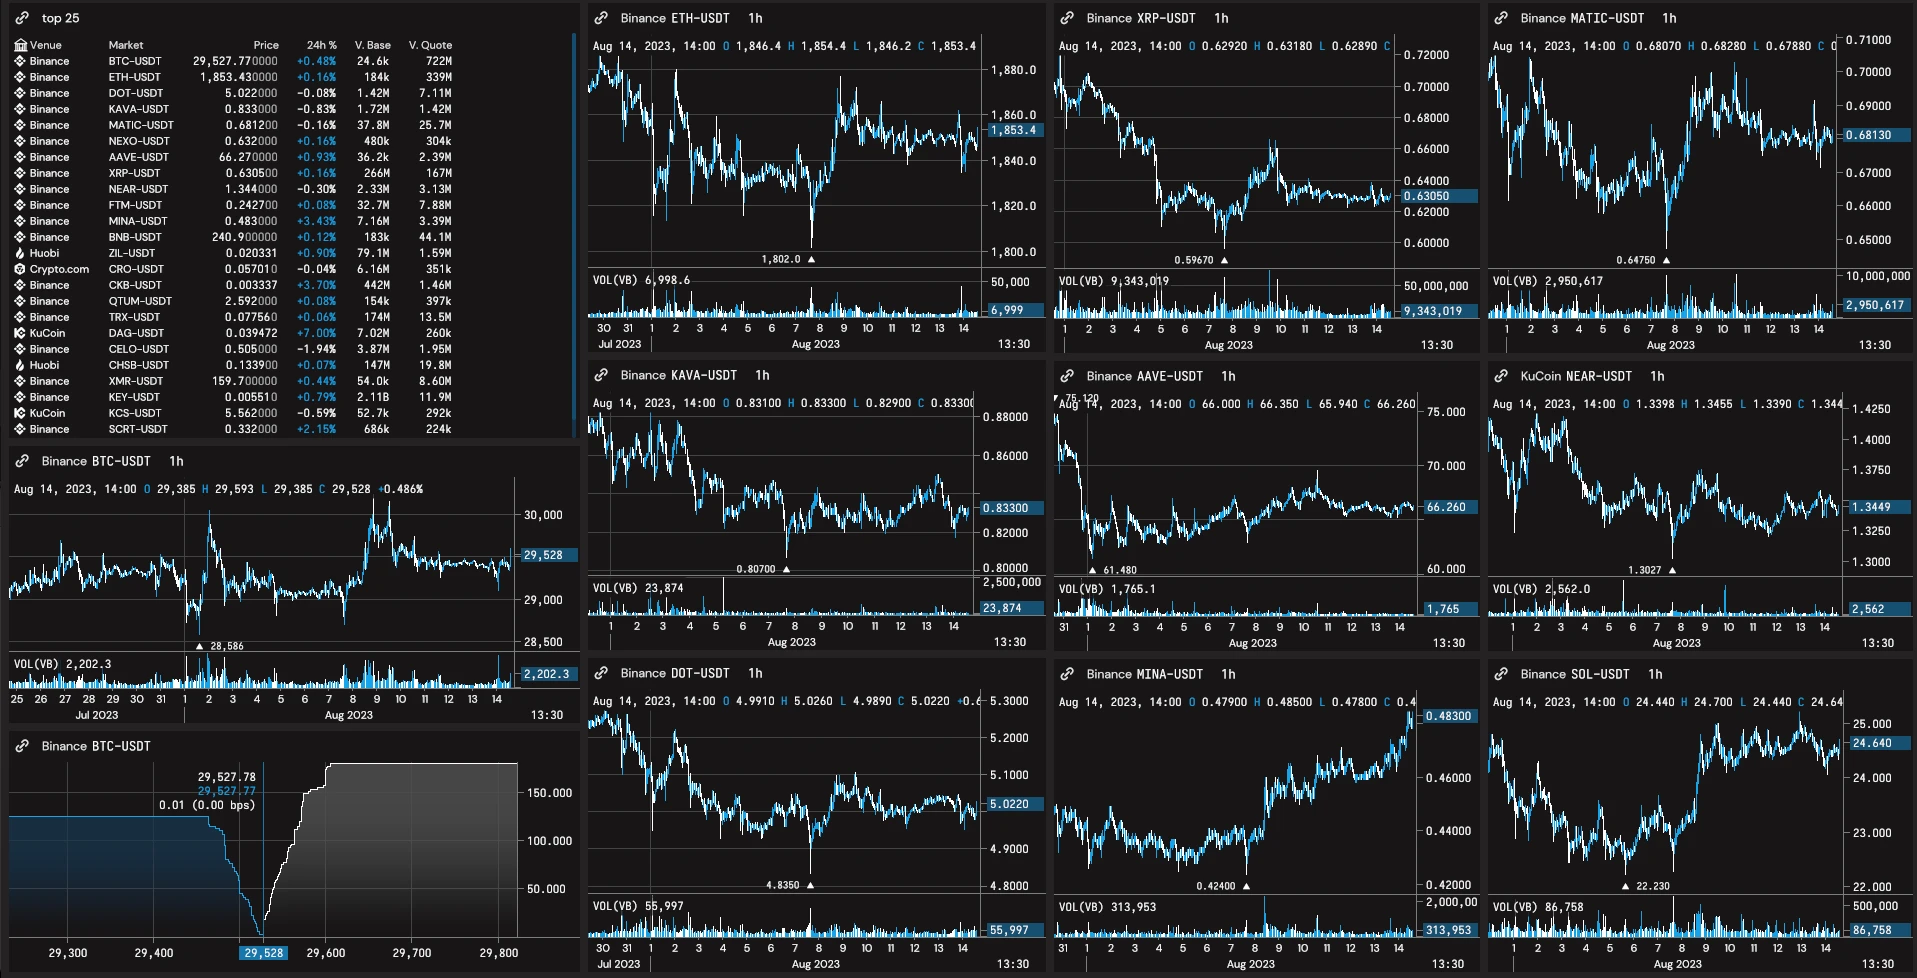Click link icon on Binance KAVA-USDT chart
Screen dimensions: 1917x978
[x=601, y=375]
